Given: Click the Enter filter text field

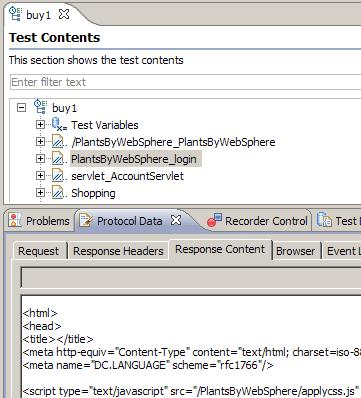Looking at the screenshot, I should (185, 82).
